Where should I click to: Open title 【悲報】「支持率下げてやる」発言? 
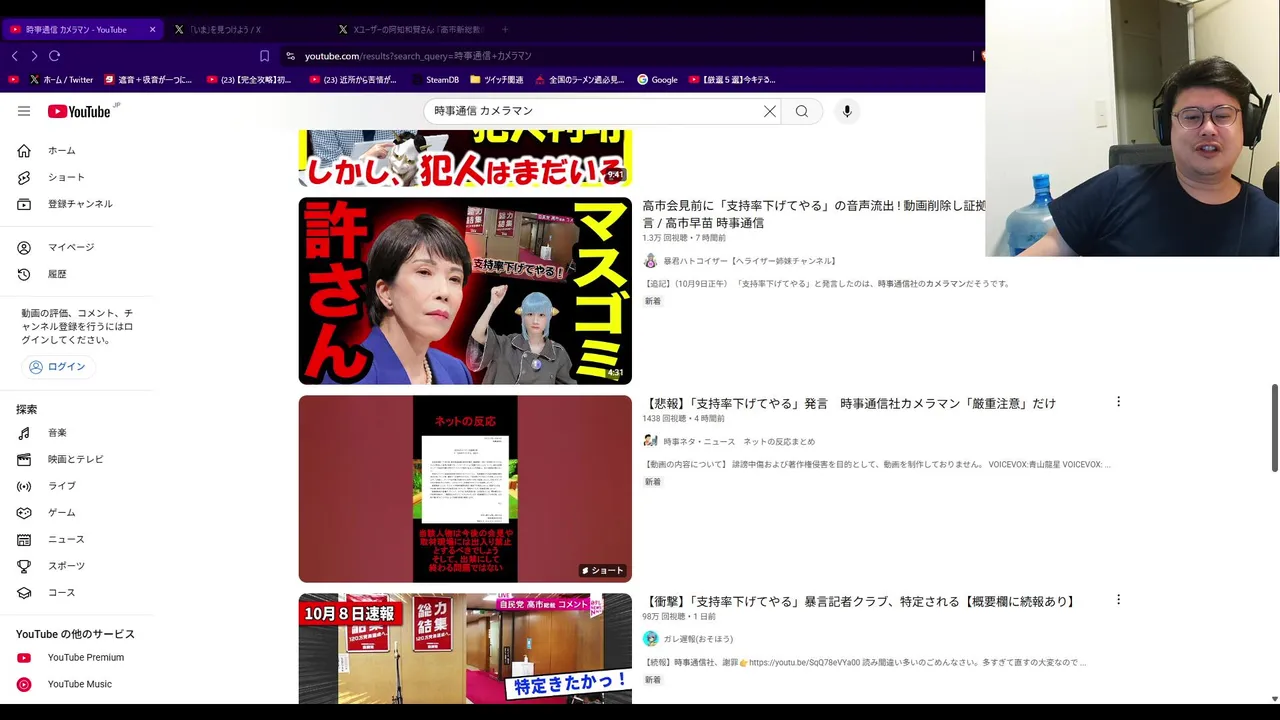(849, 403)
